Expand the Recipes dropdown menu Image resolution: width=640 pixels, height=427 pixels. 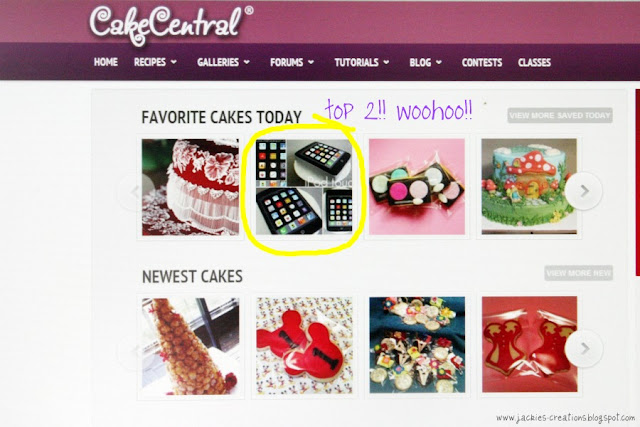click(x=155, y=62)
